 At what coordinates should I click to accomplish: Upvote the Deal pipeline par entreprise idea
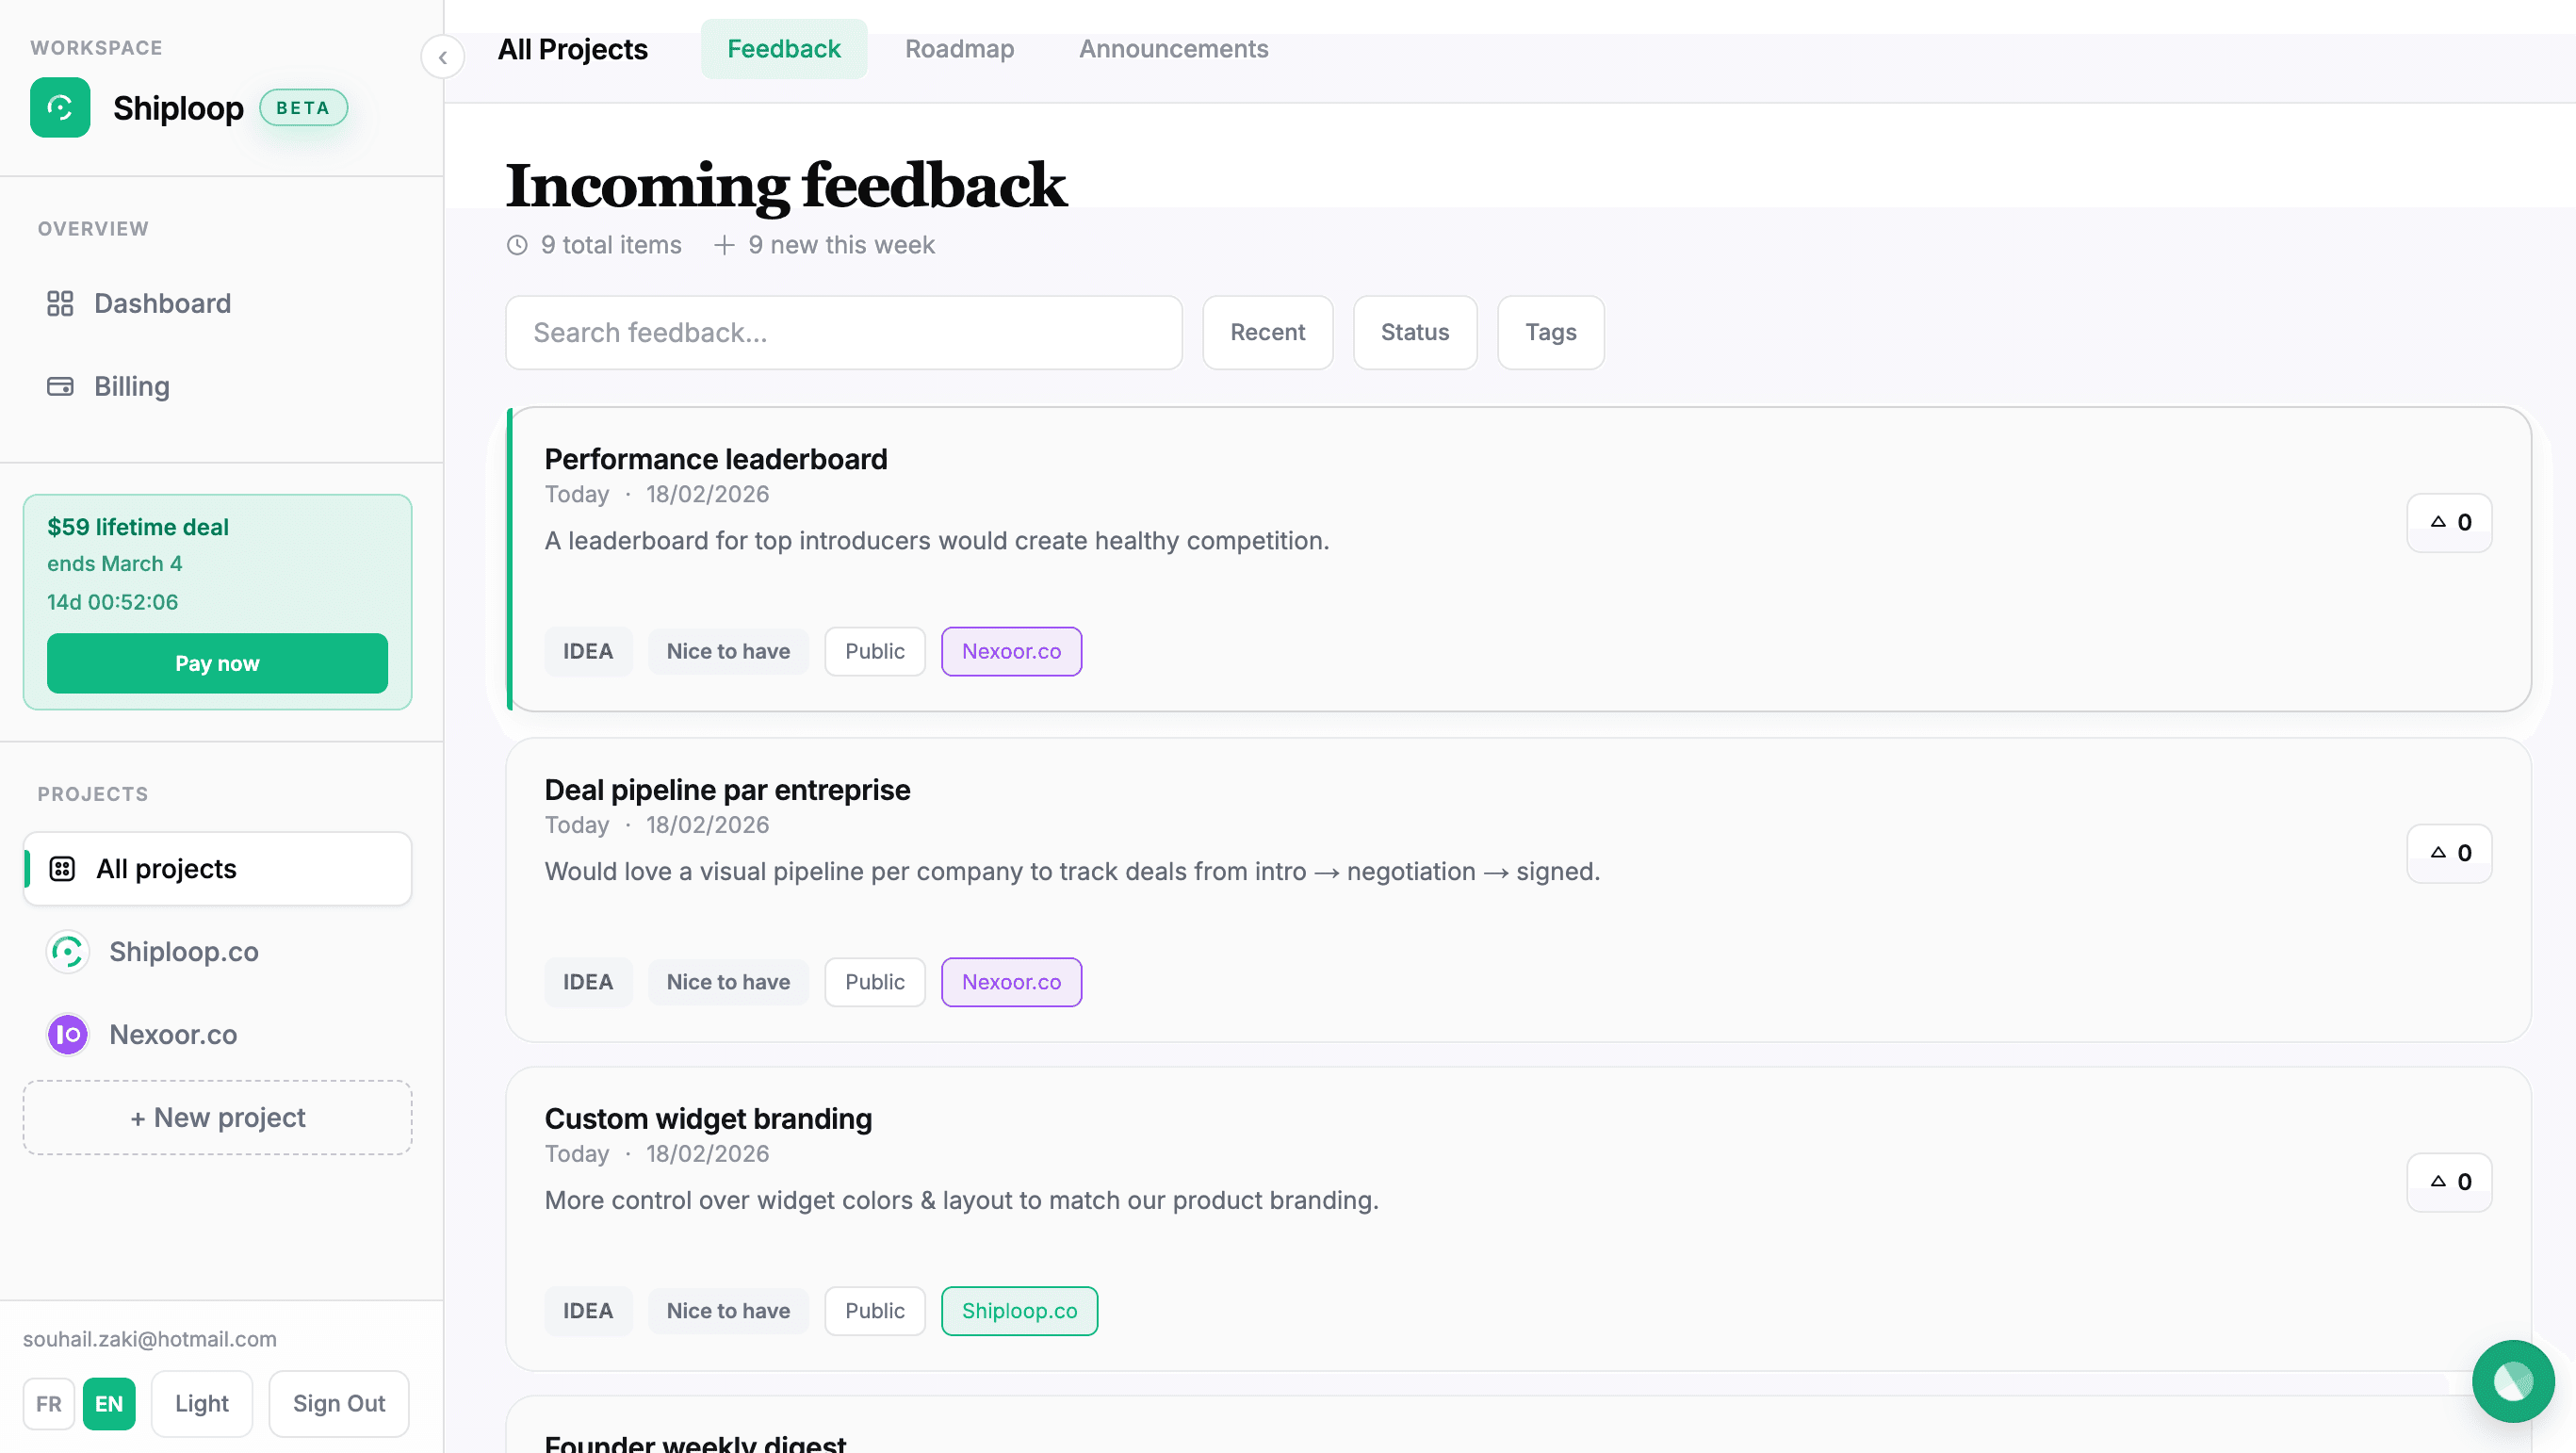point(2448,852)
